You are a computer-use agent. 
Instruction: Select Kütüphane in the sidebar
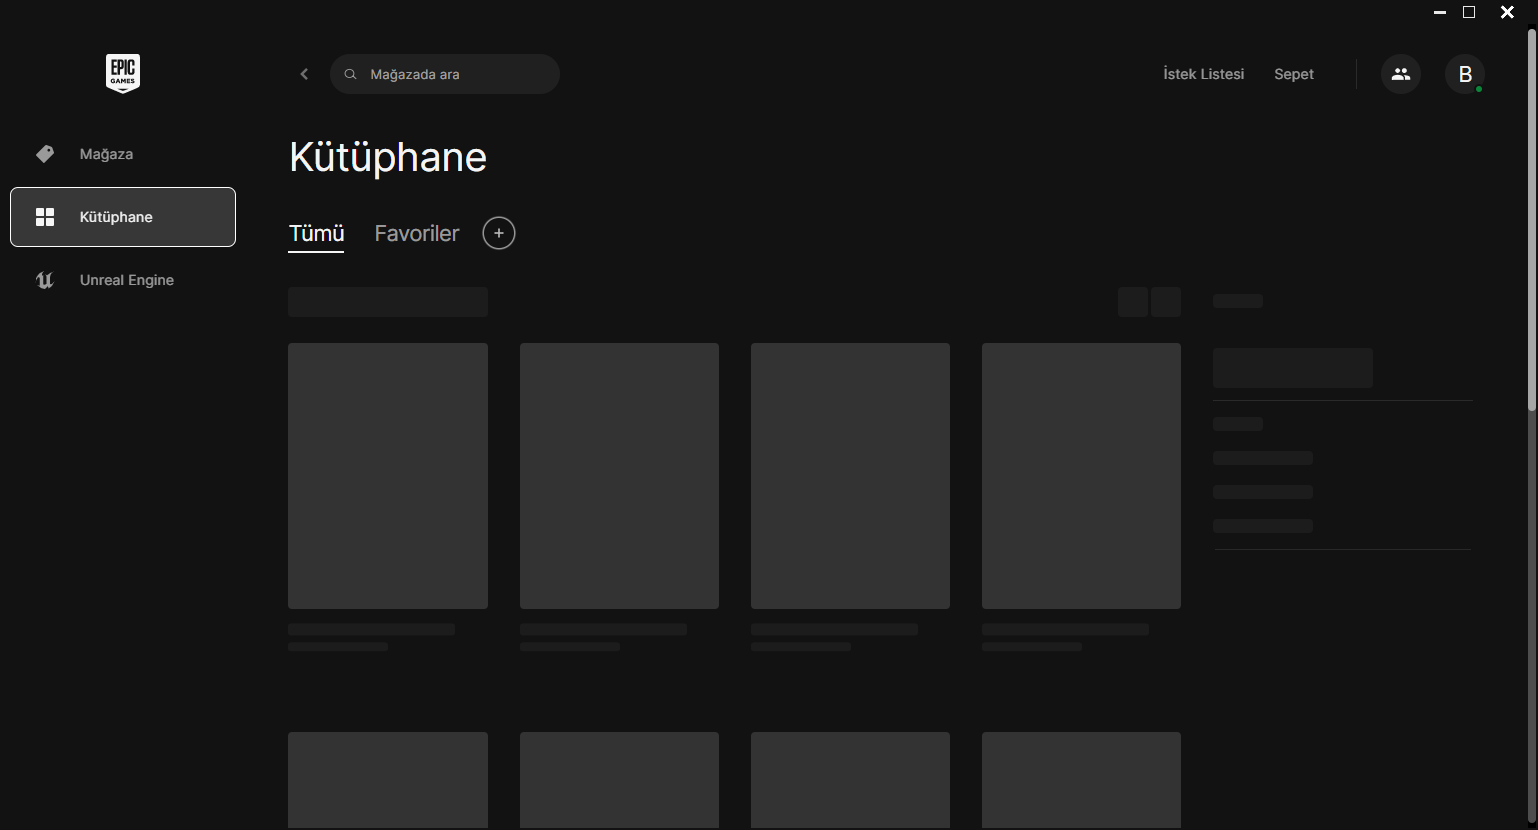pyautogui.click(x=123, y=217)
